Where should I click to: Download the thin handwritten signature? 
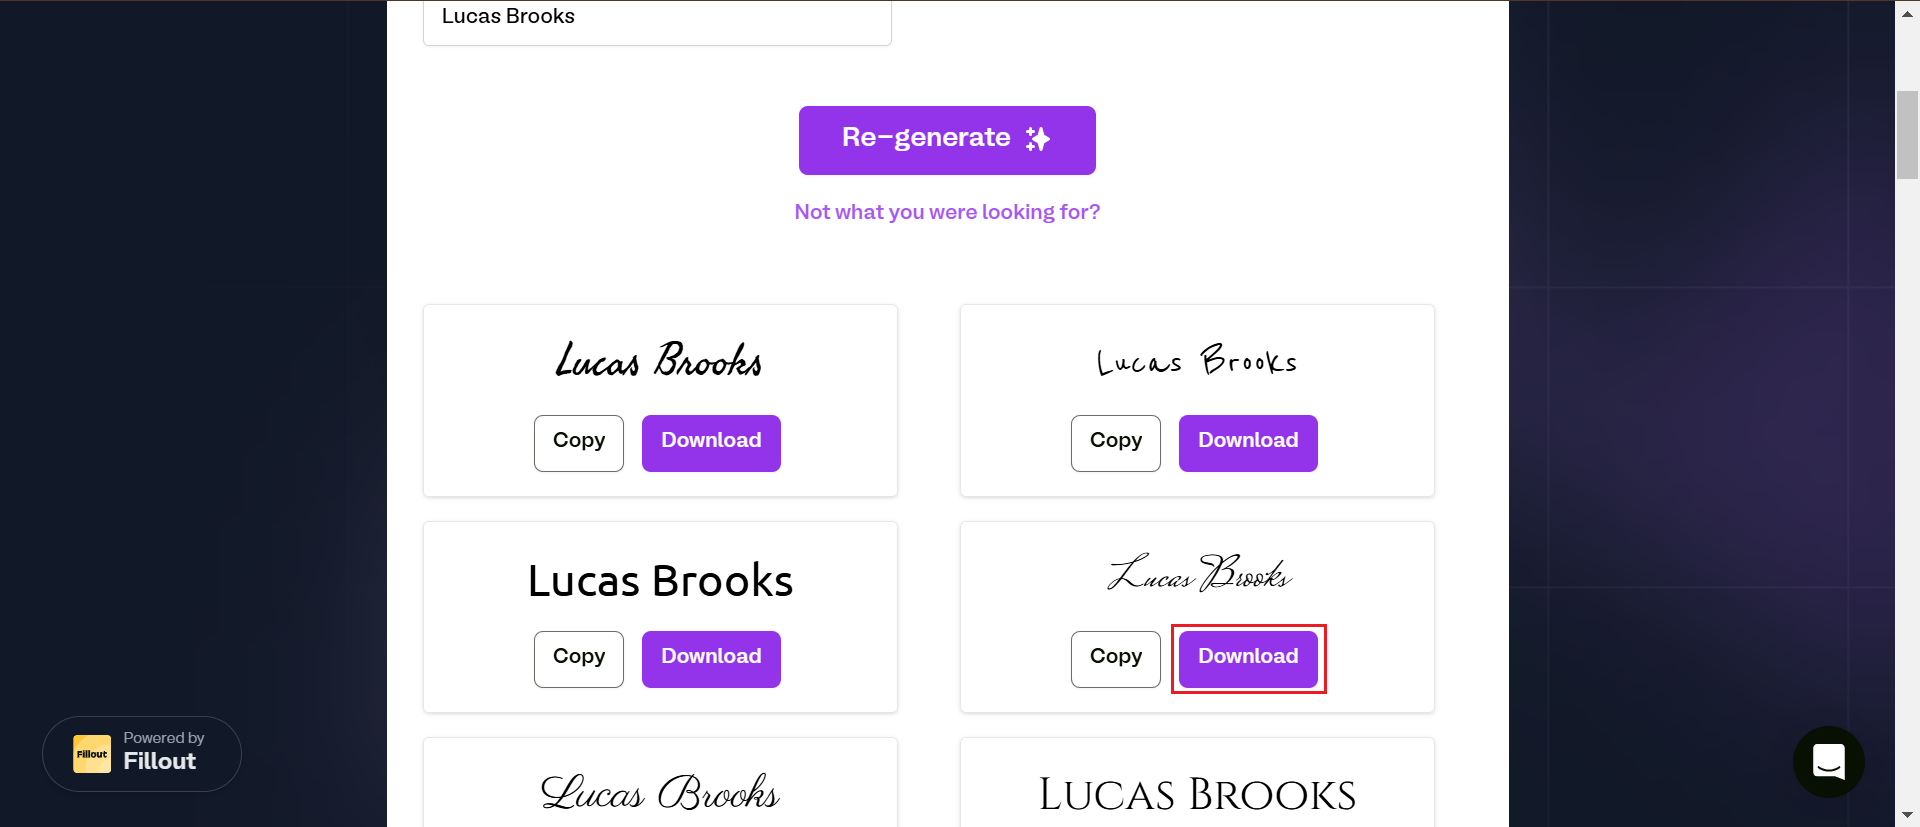pos(1248,443)
